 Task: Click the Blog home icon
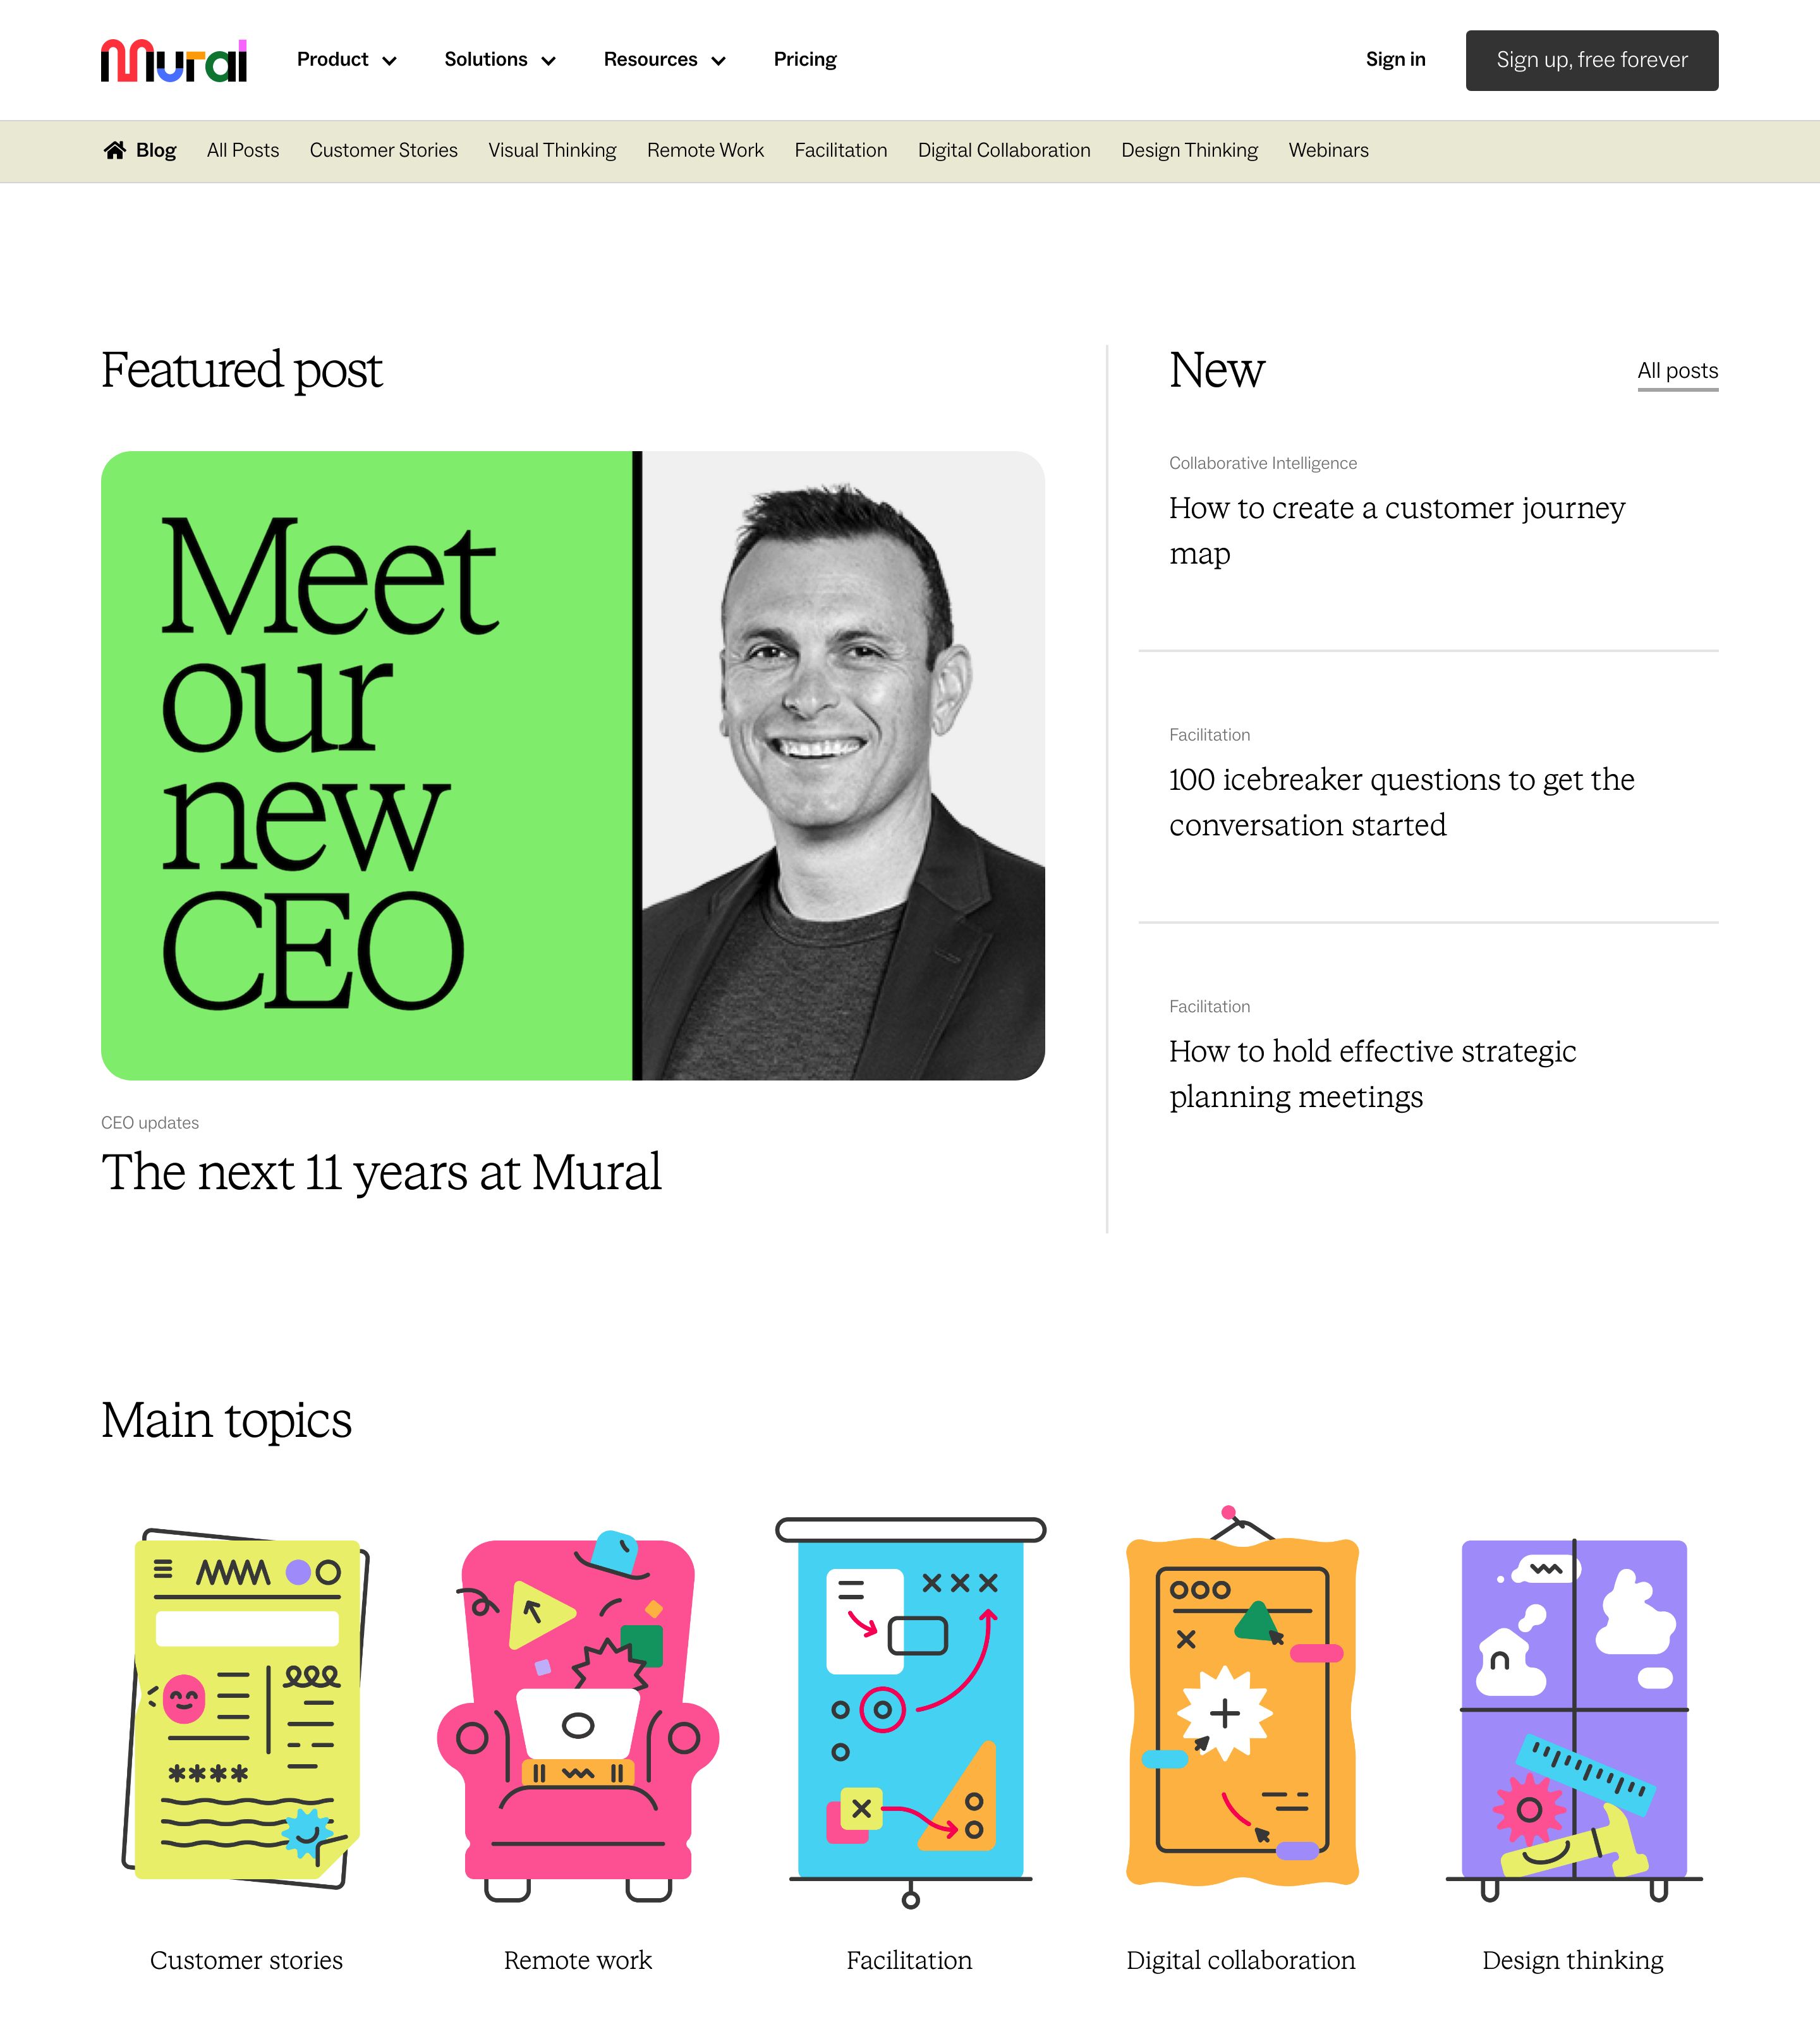pyautogui.click(x=115, y=150)
